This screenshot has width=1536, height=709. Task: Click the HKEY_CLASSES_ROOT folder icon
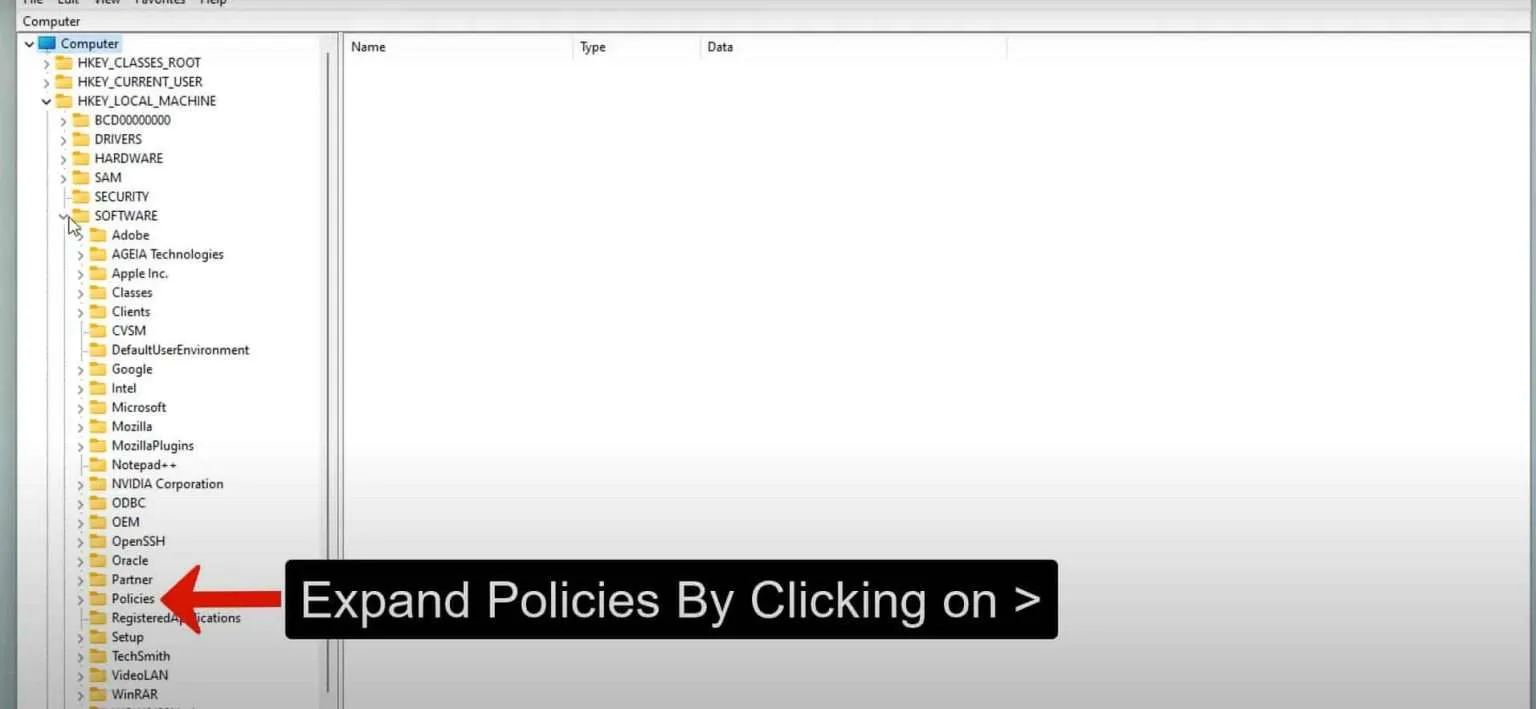coord(64,63)
